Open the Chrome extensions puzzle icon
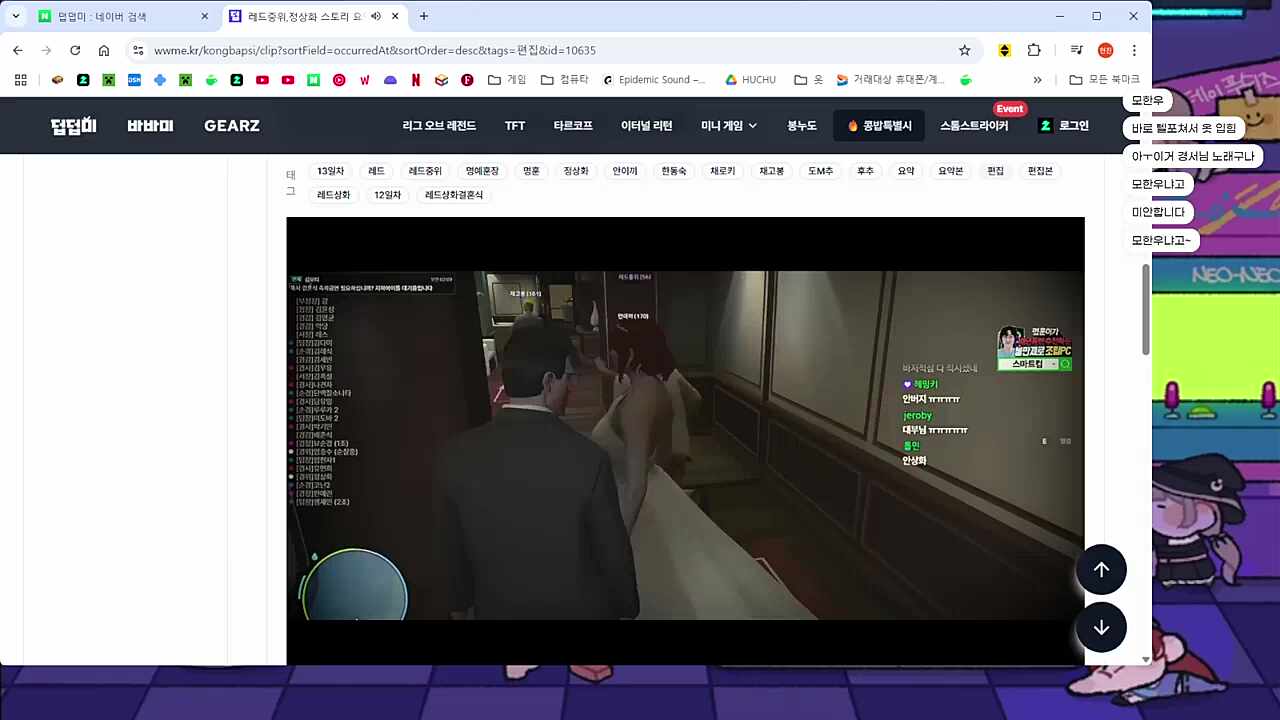The image size is (1280, 720). 1034,50
